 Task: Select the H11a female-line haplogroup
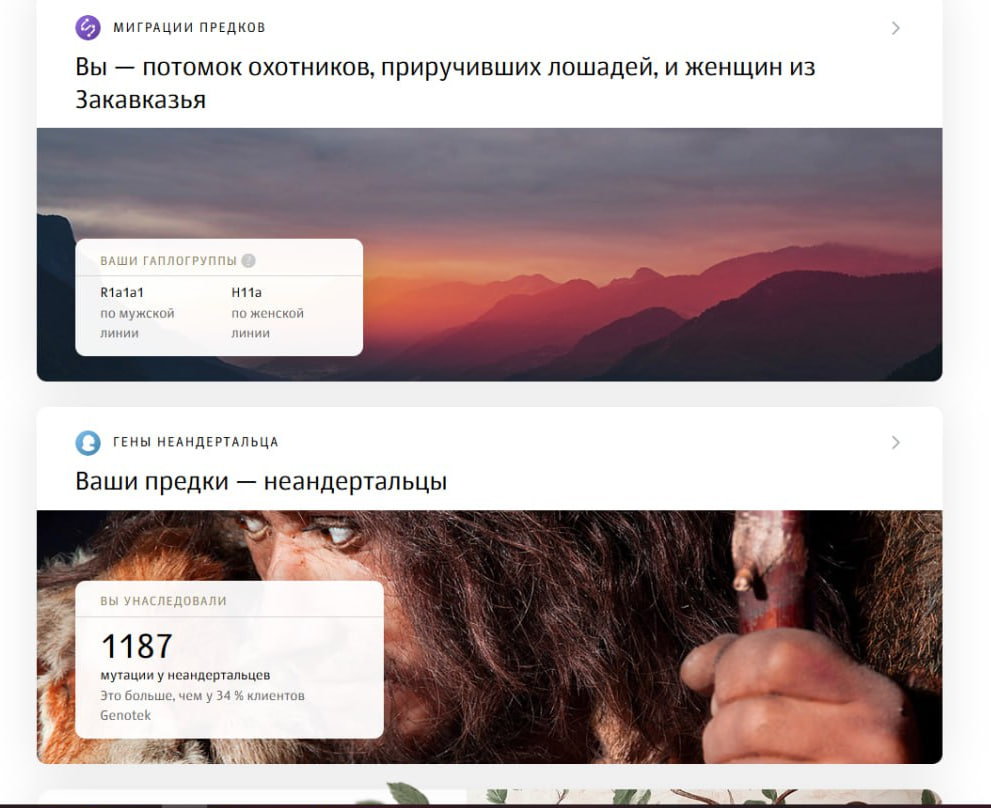point(246,292)
